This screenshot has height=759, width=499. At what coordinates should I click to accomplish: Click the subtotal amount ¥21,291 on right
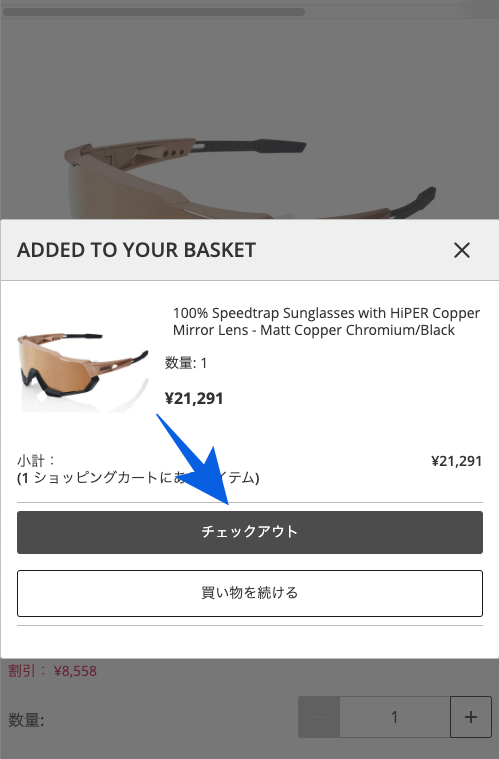(x=456, y=461)
